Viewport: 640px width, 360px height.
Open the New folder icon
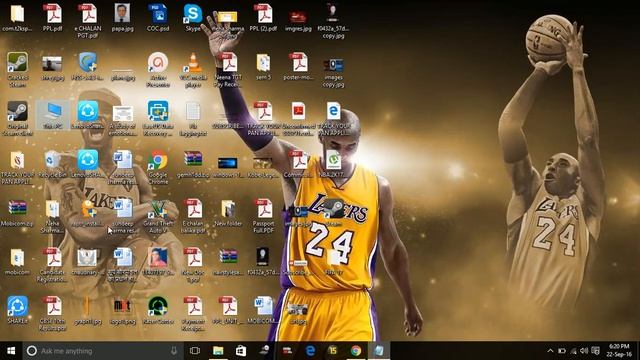click(228, 213)
